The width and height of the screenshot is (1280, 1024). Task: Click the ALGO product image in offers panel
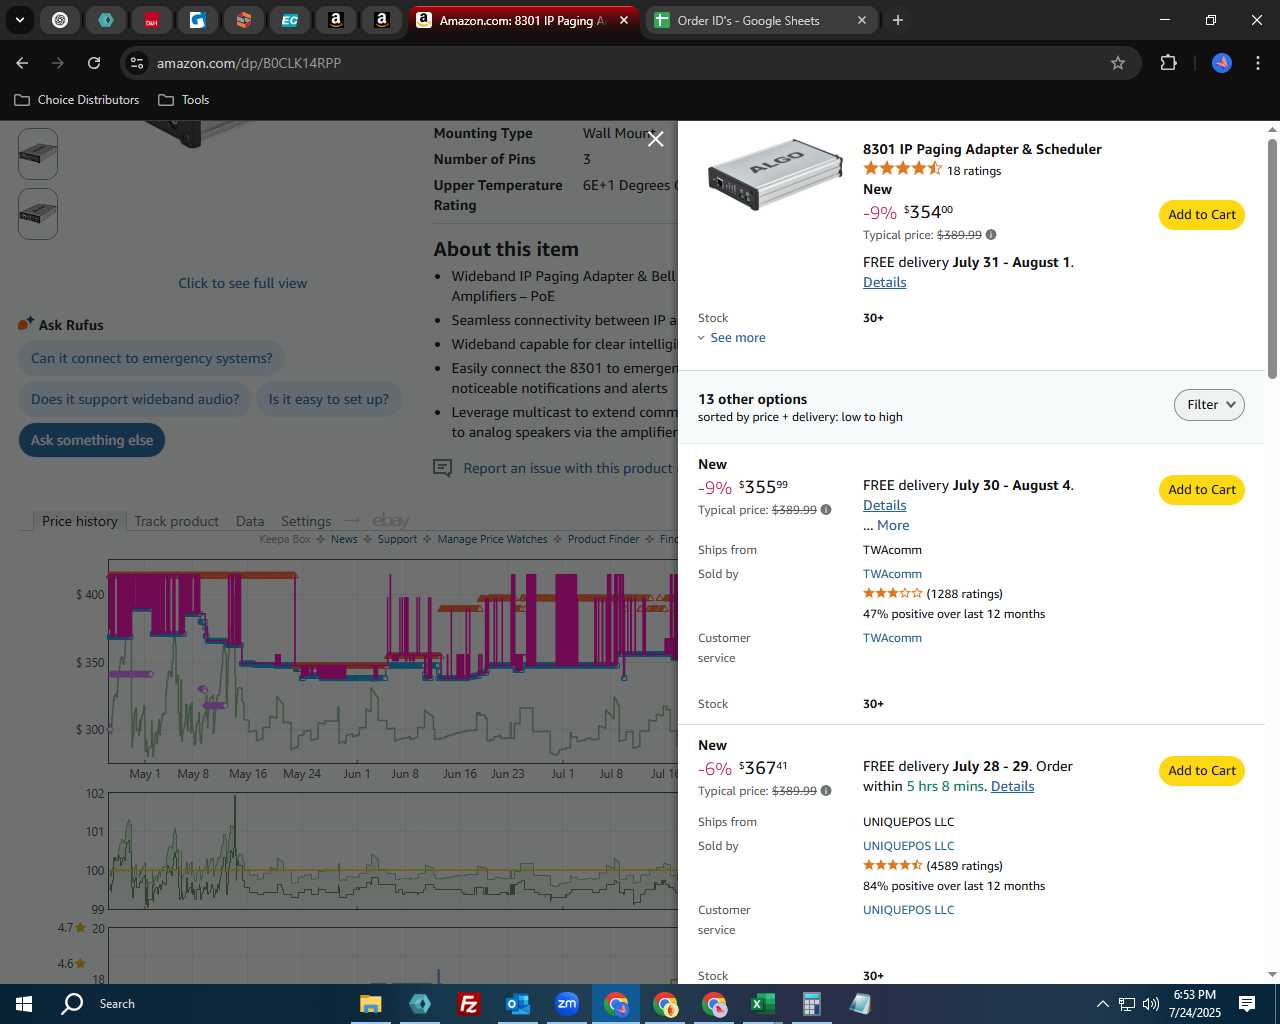pyautogui.click(x=775, y=173)
